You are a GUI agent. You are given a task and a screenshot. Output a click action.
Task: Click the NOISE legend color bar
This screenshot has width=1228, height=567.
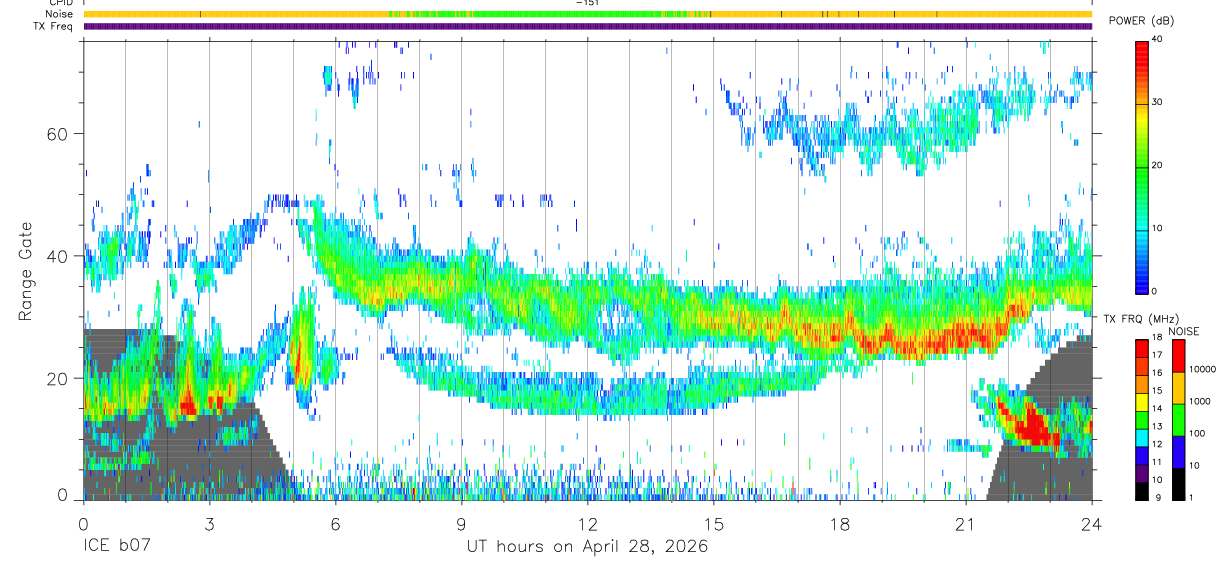click(x=1178, y=420)
